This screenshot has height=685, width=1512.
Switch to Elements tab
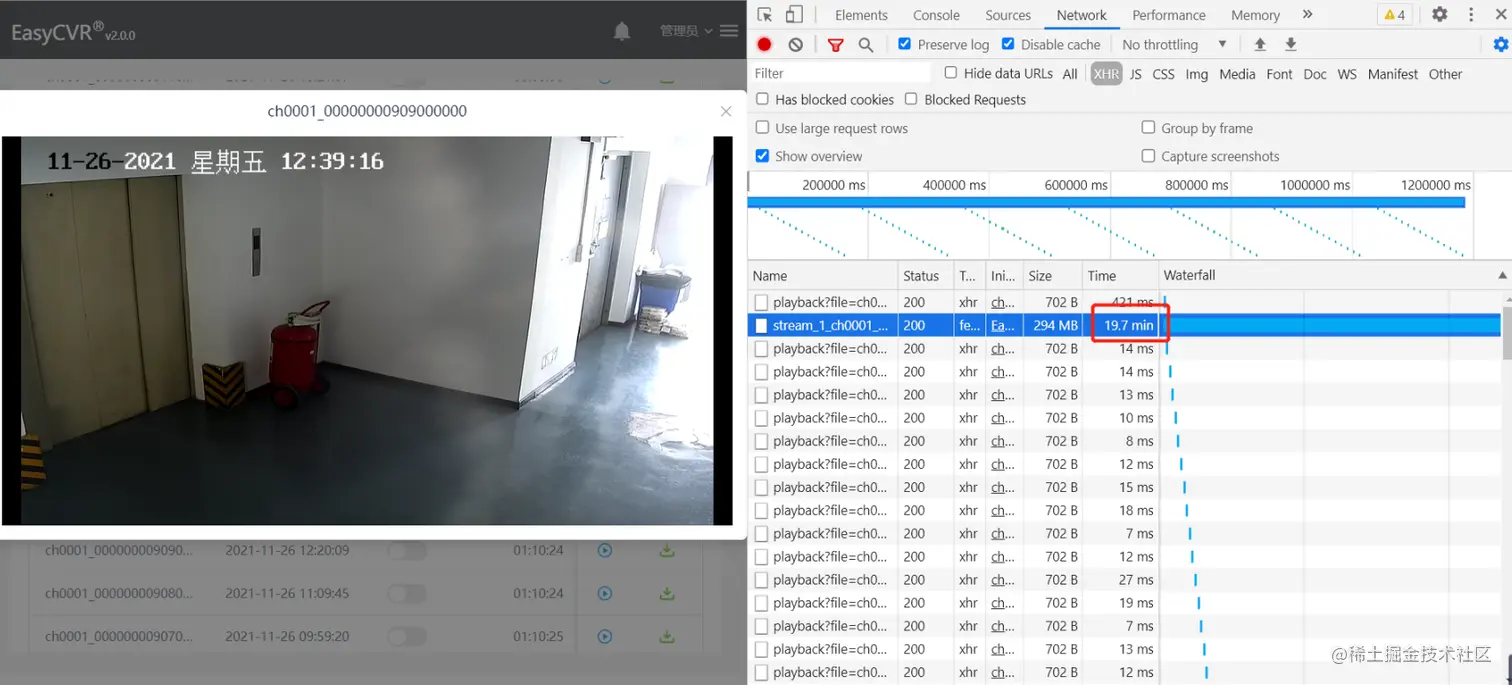click(x=861, y=15)
